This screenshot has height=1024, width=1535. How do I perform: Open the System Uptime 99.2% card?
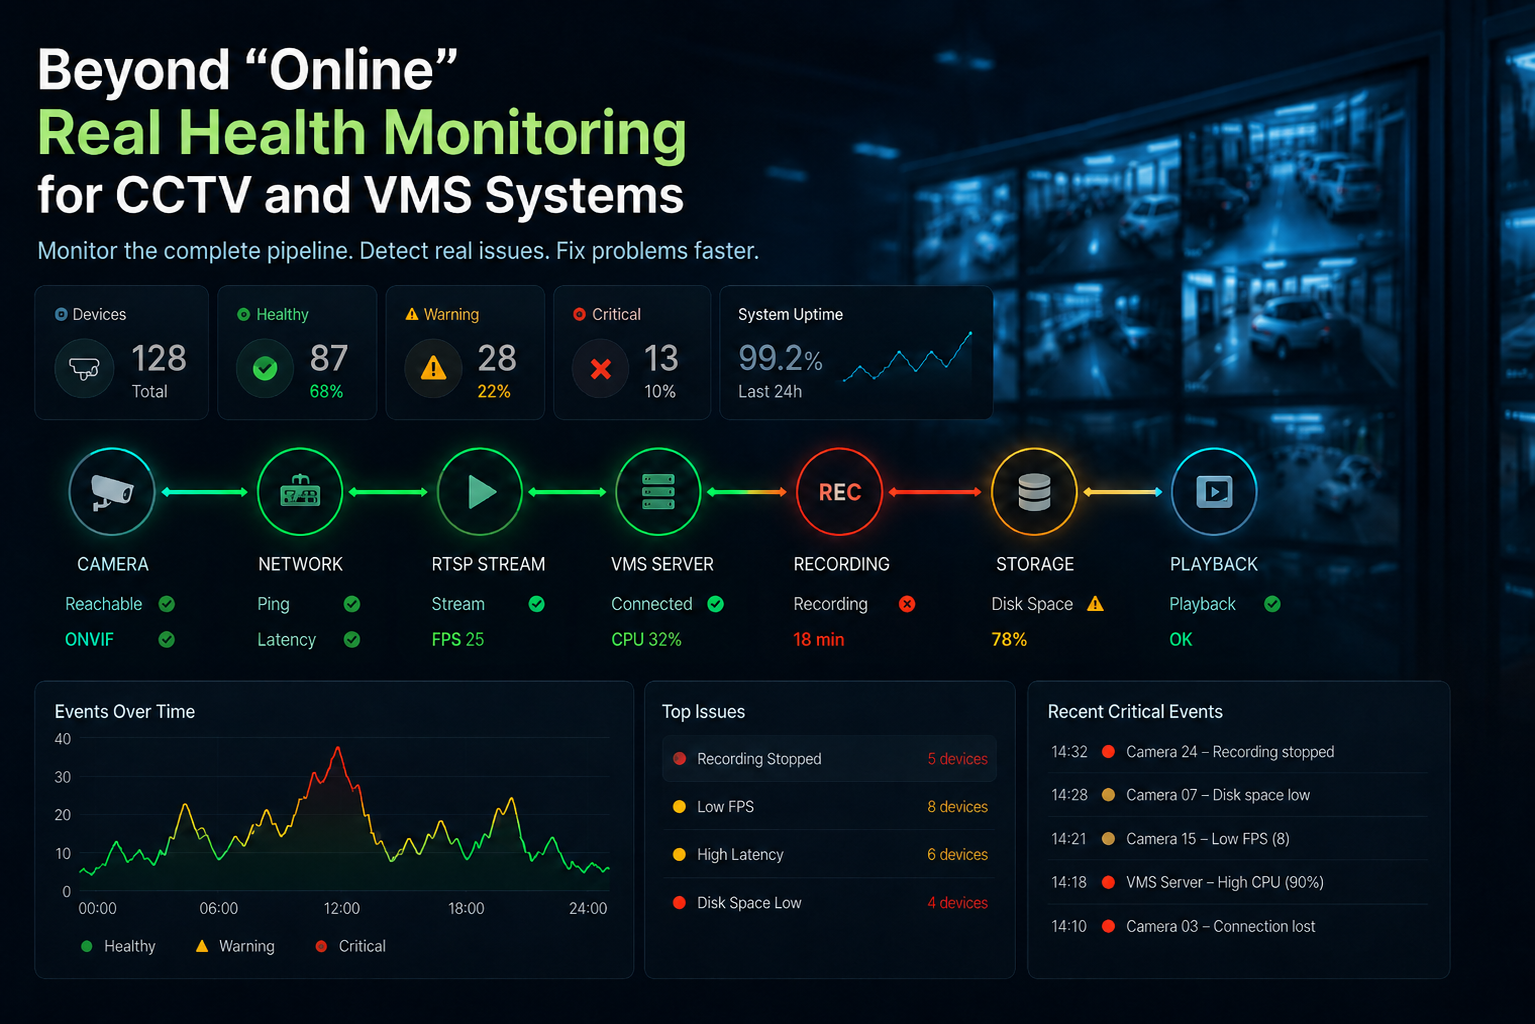coord(856,352)
